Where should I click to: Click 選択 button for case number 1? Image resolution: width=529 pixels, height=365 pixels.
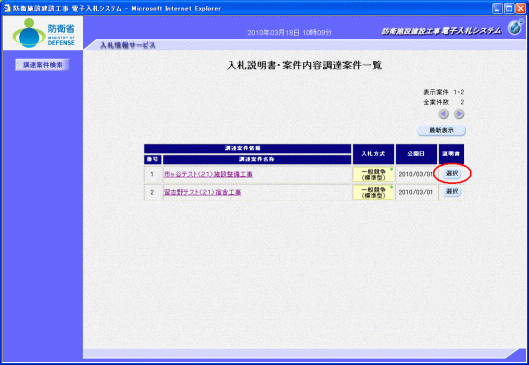(452, 173)
